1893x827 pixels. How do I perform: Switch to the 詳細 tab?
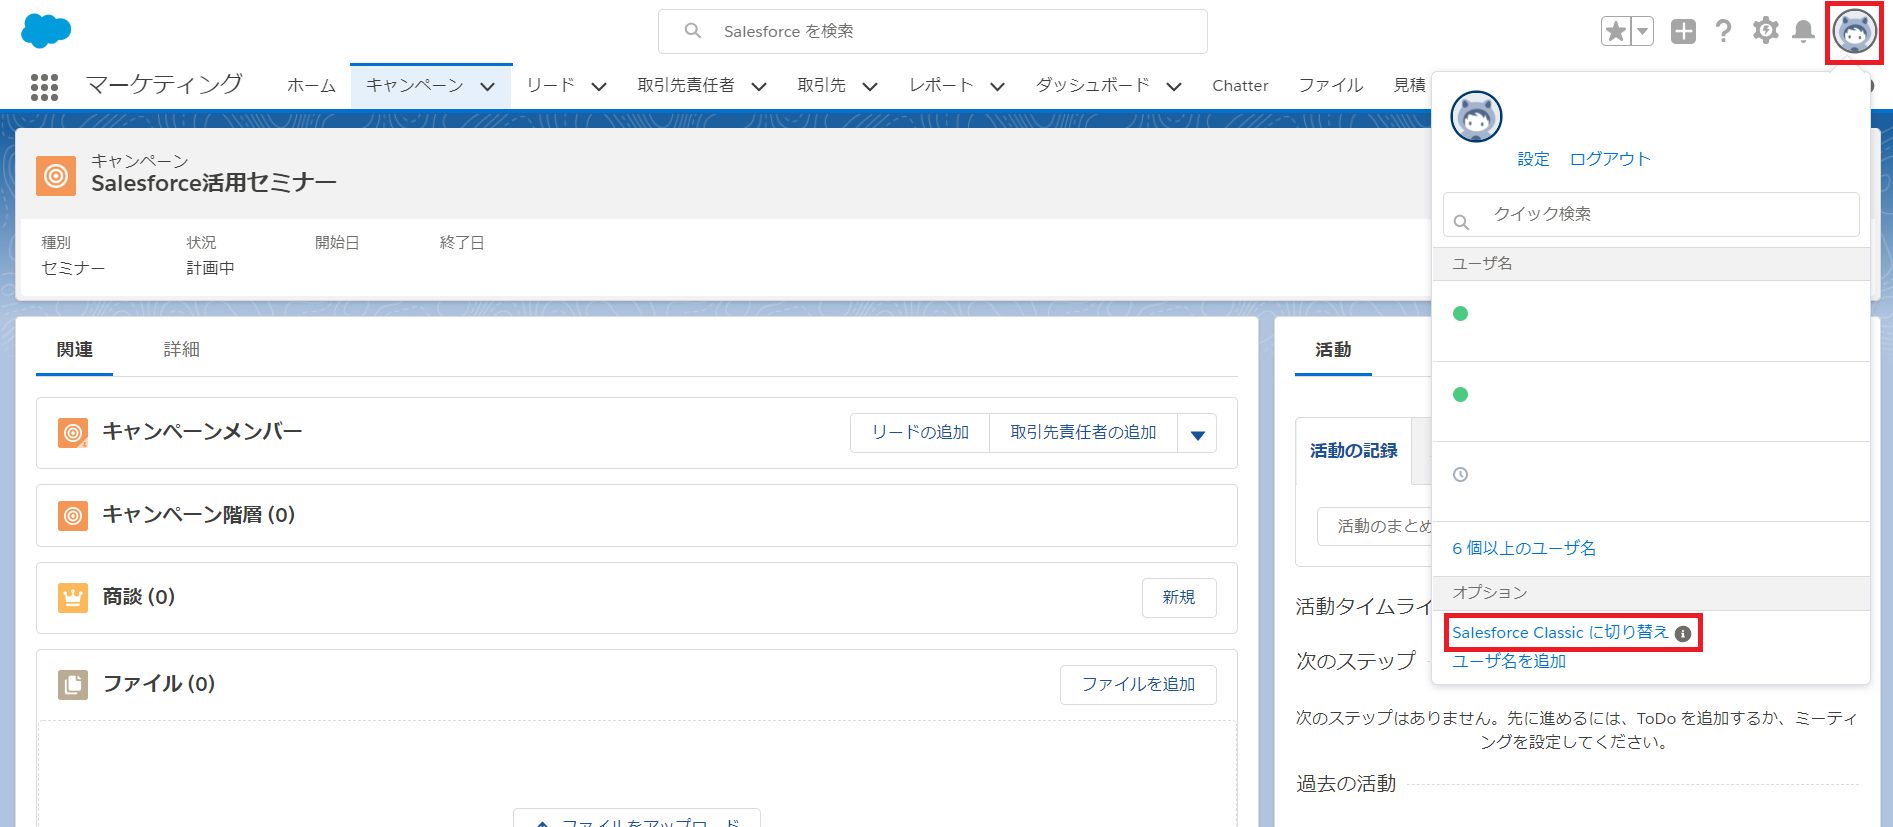[x=181, y=349]
